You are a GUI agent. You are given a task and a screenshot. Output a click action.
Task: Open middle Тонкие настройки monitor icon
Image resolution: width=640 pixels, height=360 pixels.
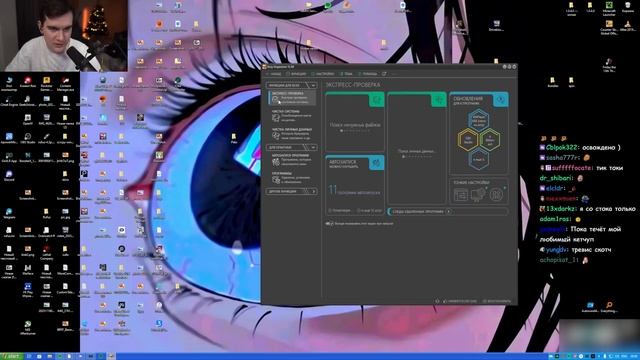coord(478,195)
